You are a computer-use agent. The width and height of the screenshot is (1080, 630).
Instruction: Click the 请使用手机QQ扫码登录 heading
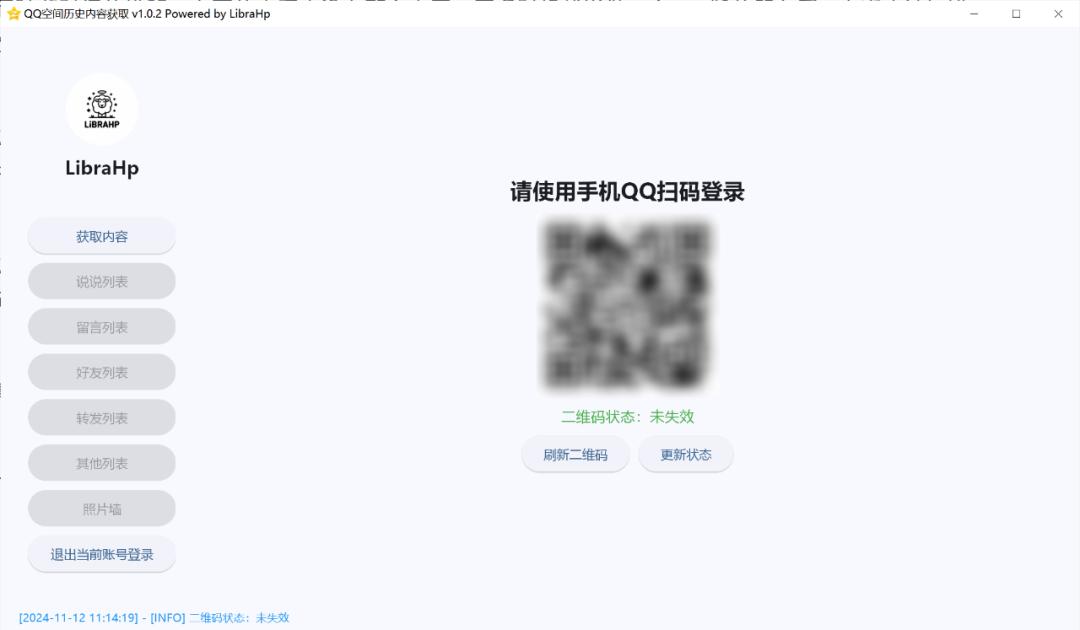pos(628,192)
